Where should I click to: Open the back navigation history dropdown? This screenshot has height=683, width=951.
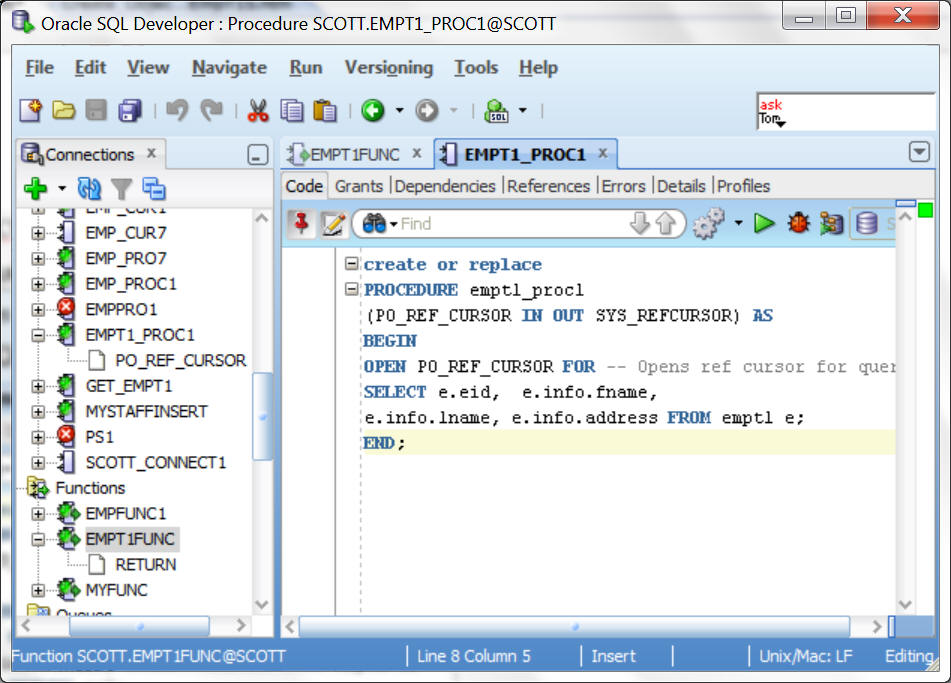399,110
